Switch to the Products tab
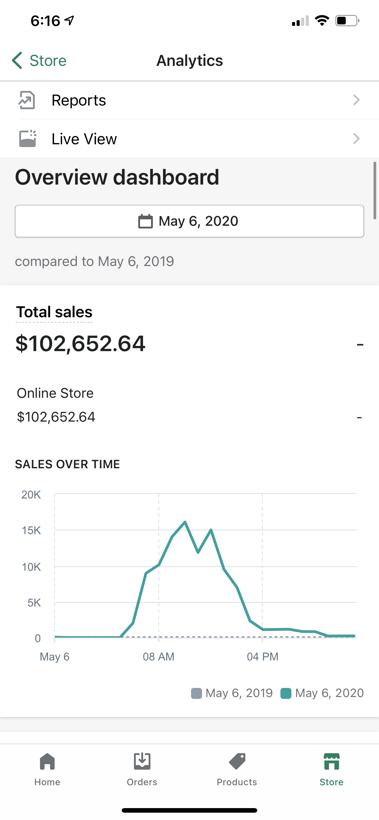This screenshot has height=820, width=379. tap(237, 770)
